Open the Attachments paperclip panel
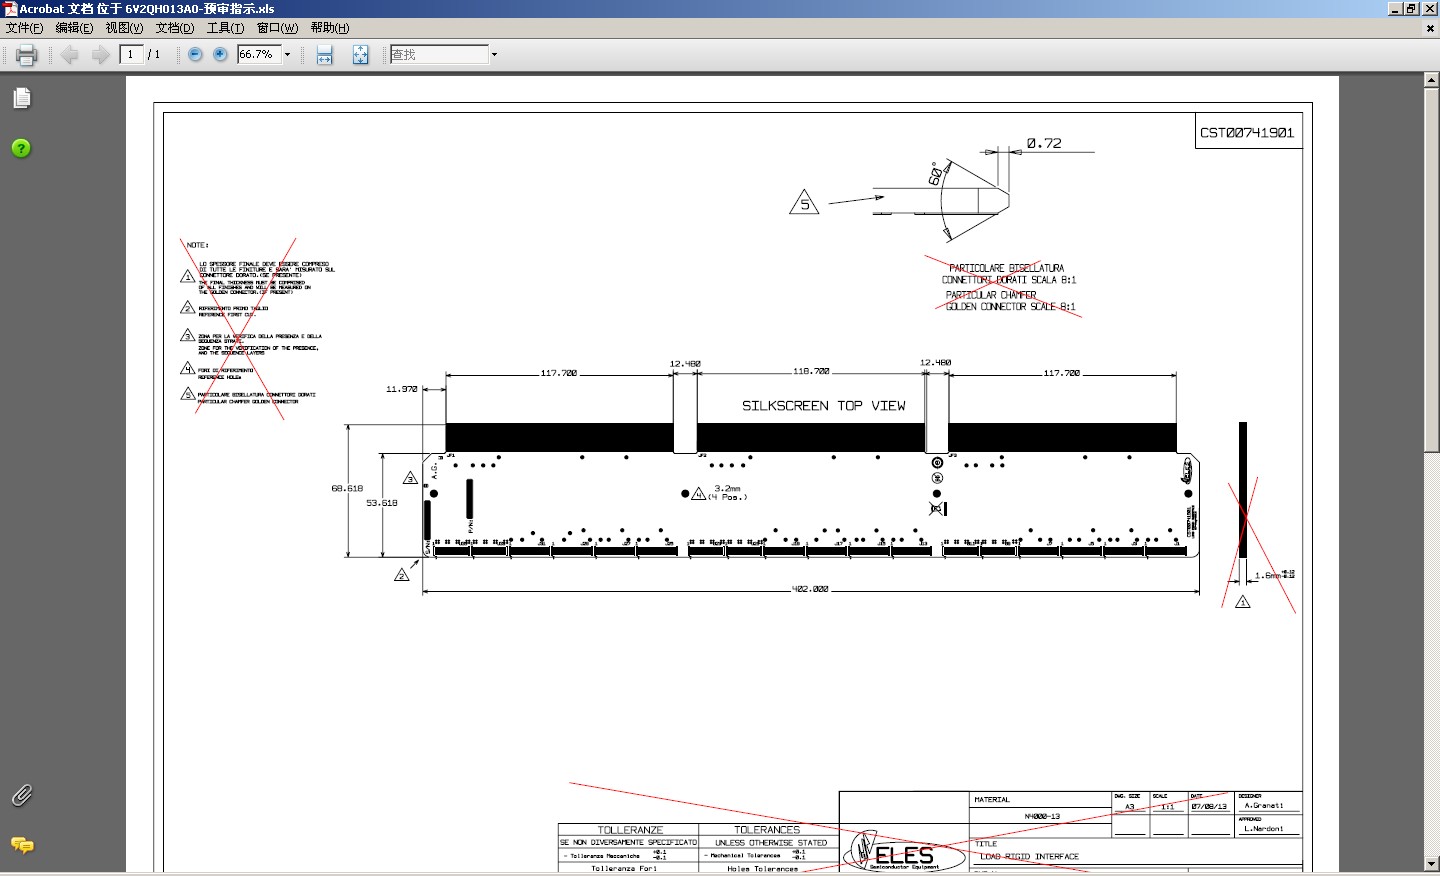The height and width of the screenshot is (876, 1440). (21, 795)
